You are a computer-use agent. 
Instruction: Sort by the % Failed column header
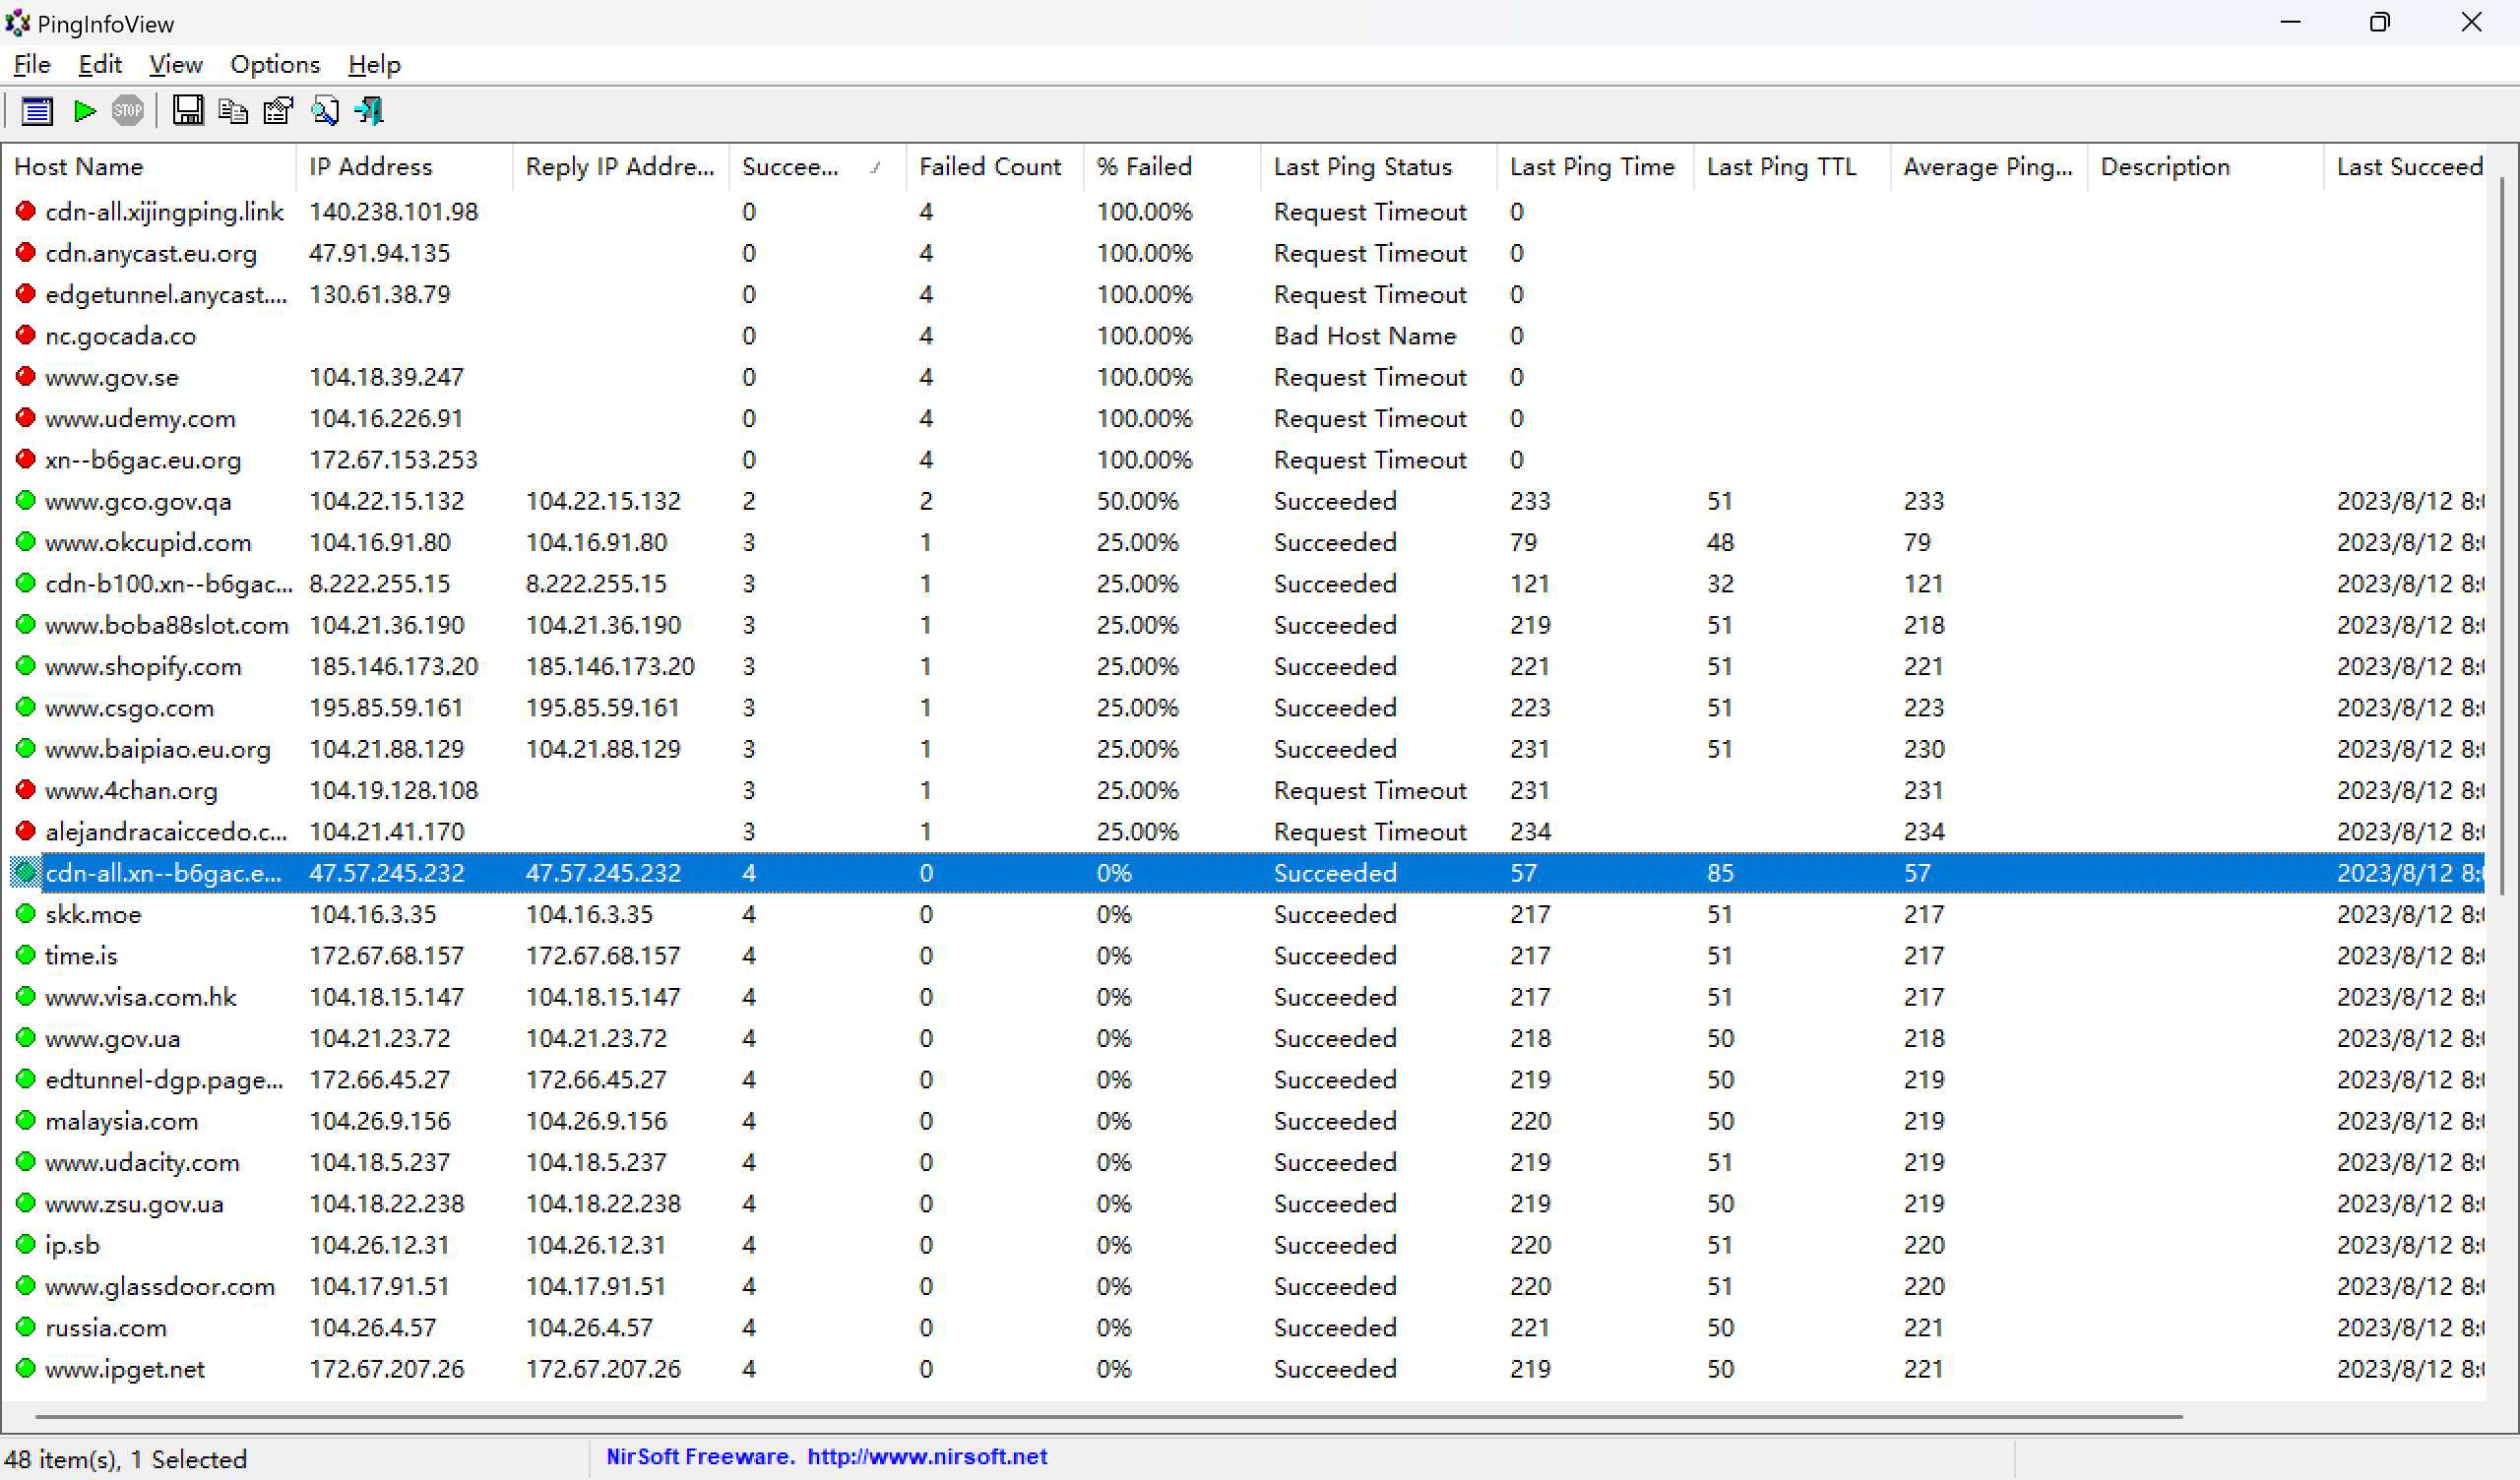click(1172, 166)
